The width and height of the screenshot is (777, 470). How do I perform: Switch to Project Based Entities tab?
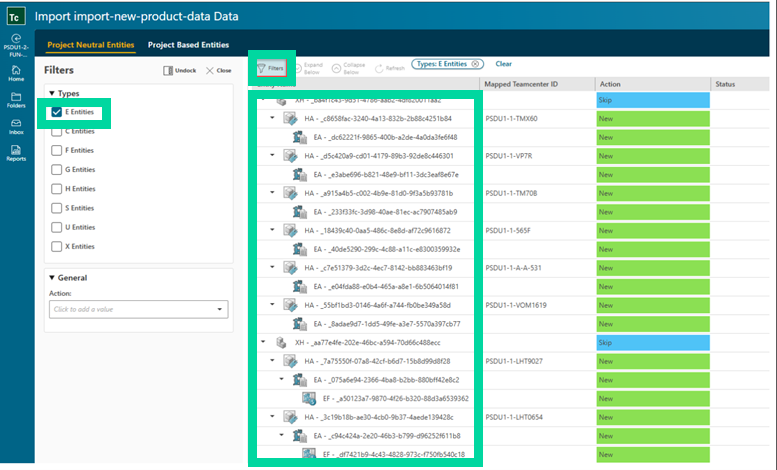[x=188, y=45]
